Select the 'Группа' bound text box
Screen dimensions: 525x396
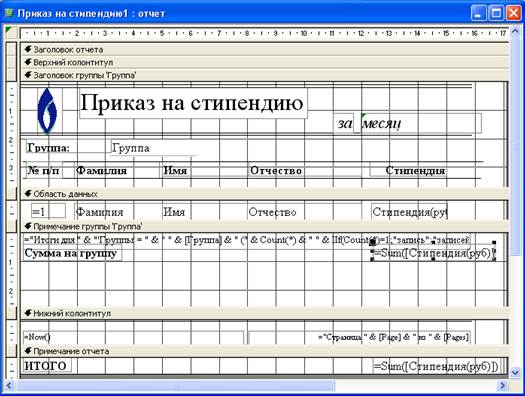coord(153,148)
